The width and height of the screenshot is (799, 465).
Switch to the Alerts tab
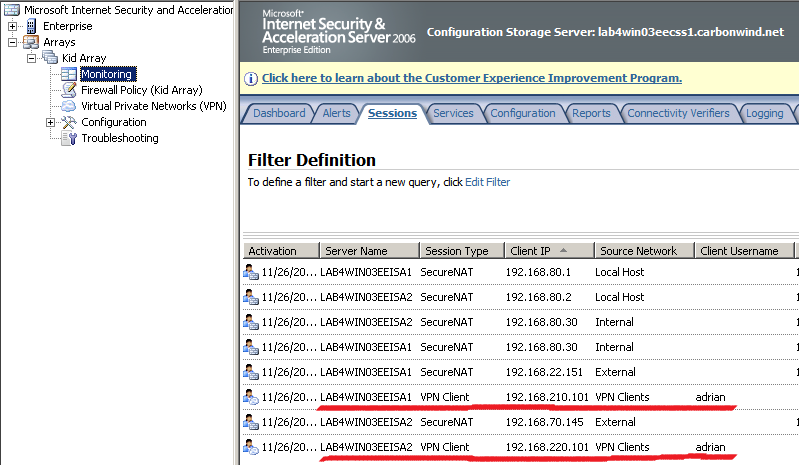pos(336,113)
